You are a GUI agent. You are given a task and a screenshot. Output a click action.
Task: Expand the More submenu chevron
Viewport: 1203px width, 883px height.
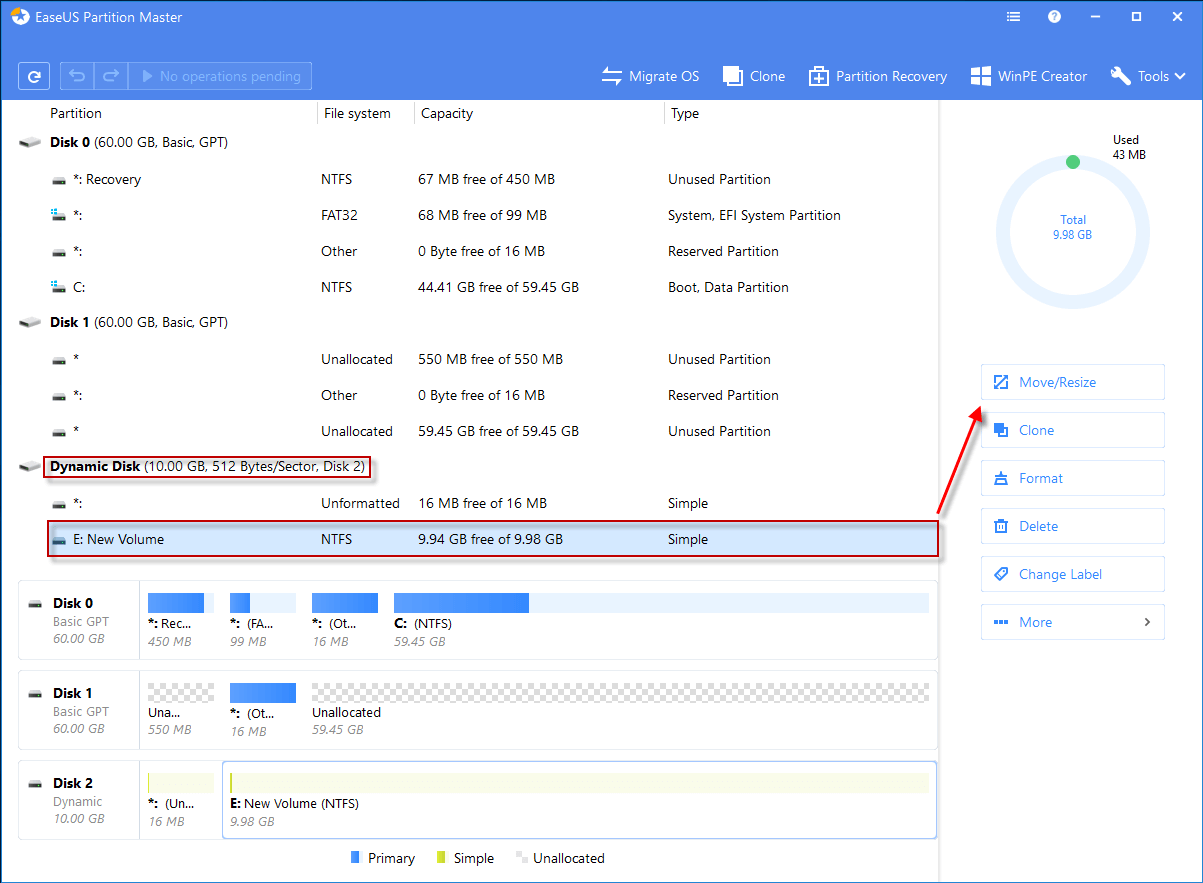(1147, 622)
